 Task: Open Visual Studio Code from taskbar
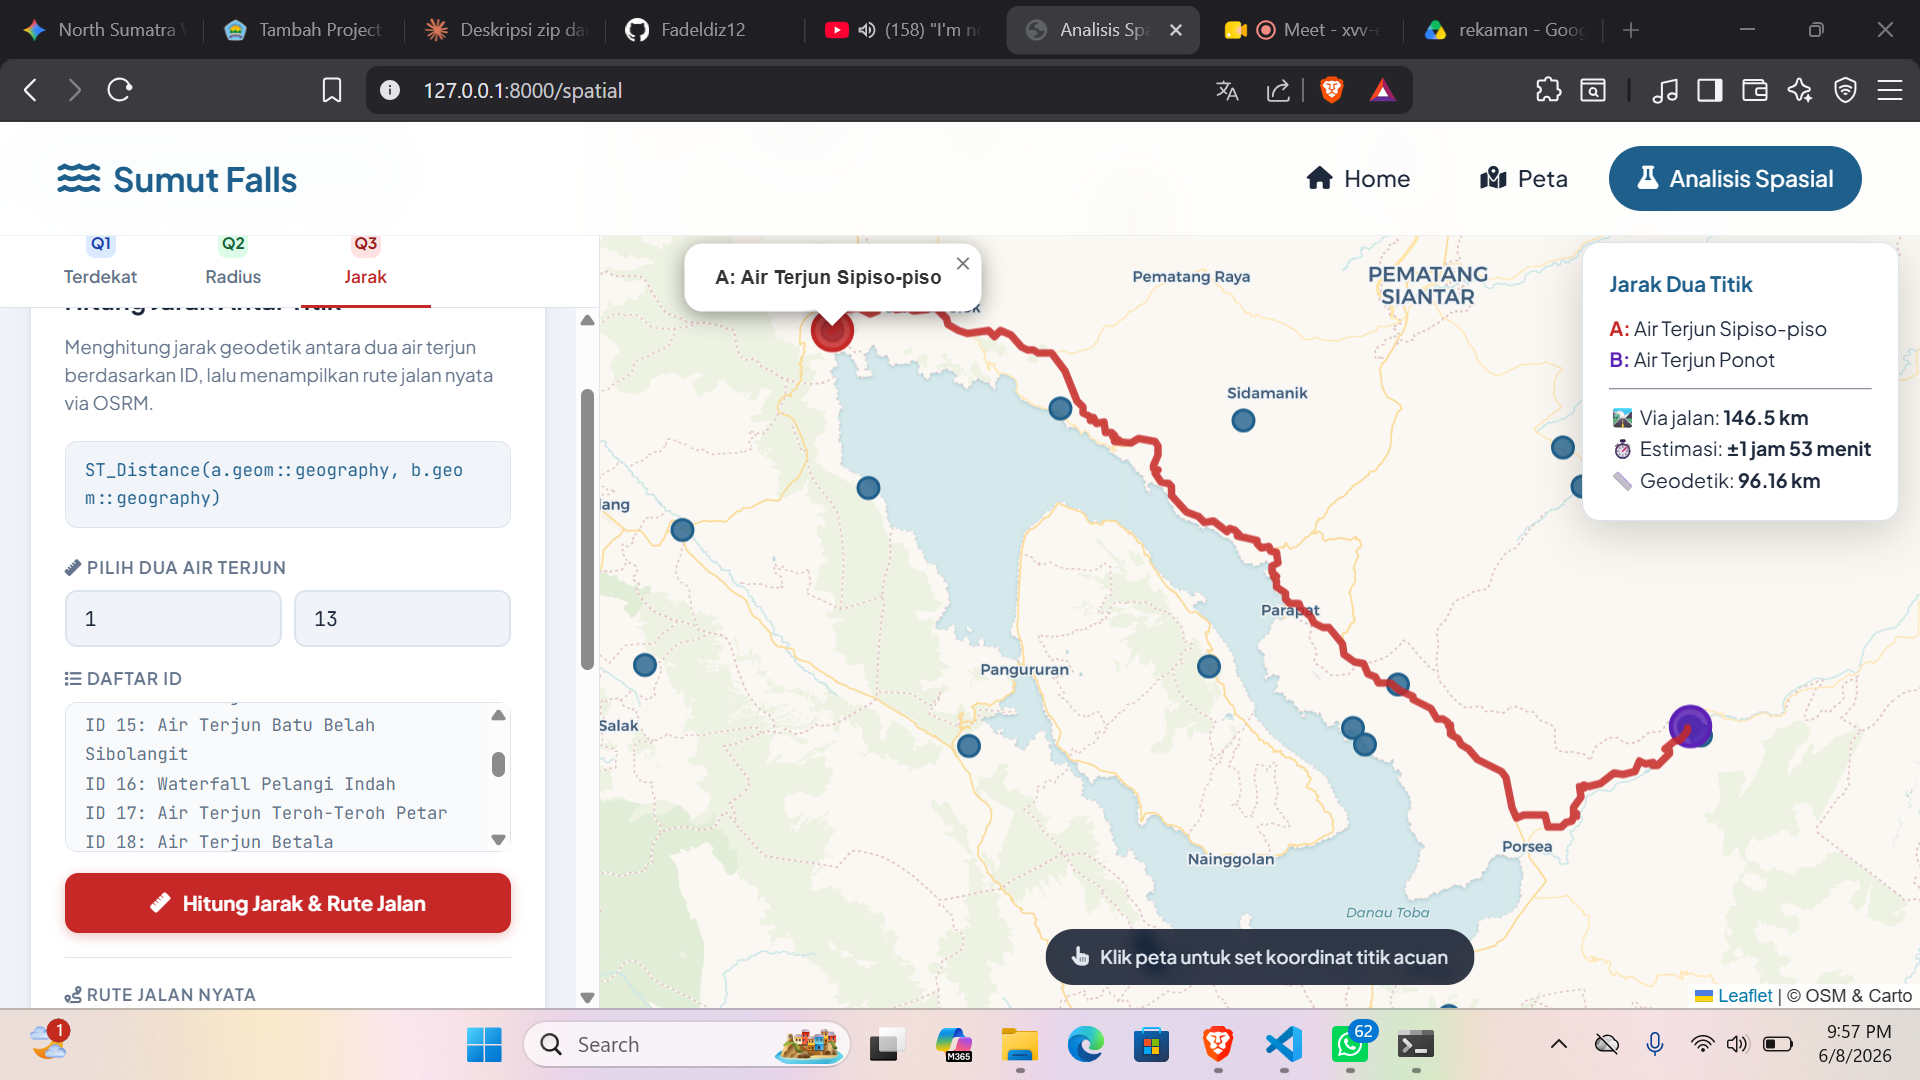point(1284,1044)
